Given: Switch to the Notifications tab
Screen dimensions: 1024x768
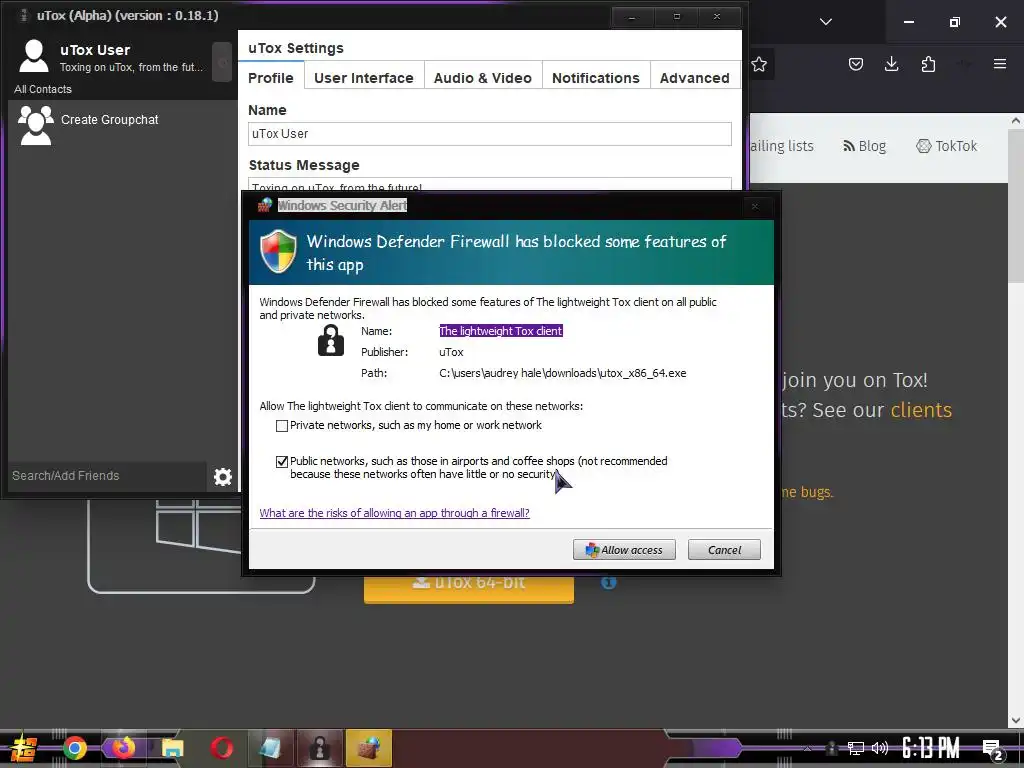Looking at the screenshot, I should pyautogui.click(x=596, y=78).
